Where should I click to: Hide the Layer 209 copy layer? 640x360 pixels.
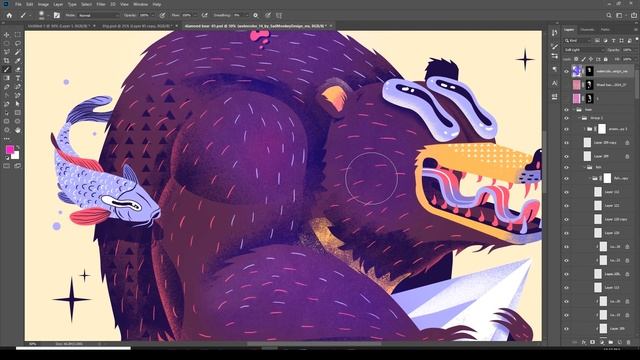pos(566,143)
